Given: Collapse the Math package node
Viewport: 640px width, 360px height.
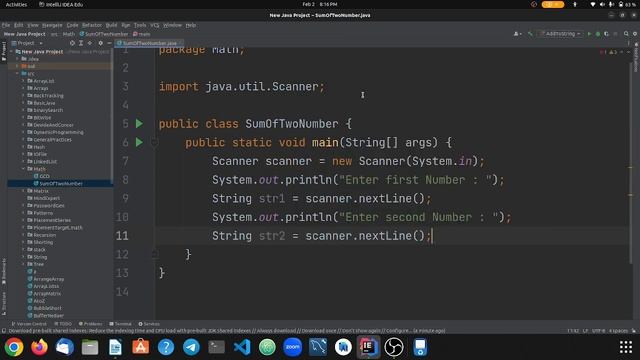Looking at the screenshot, I should pyautogui.click(x=23, y=169).
